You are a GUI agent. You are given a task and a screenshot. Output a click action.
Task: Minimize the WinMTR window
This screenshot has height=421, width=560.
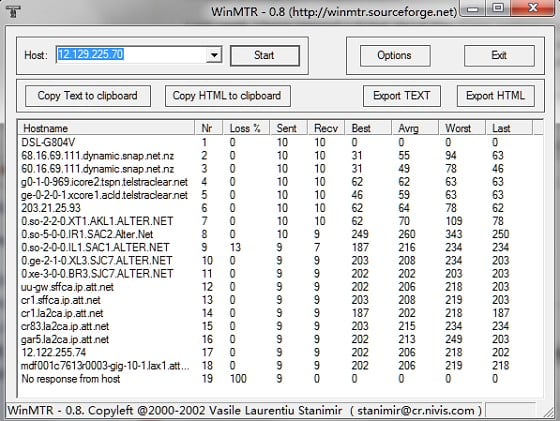(x=473, y=9)
